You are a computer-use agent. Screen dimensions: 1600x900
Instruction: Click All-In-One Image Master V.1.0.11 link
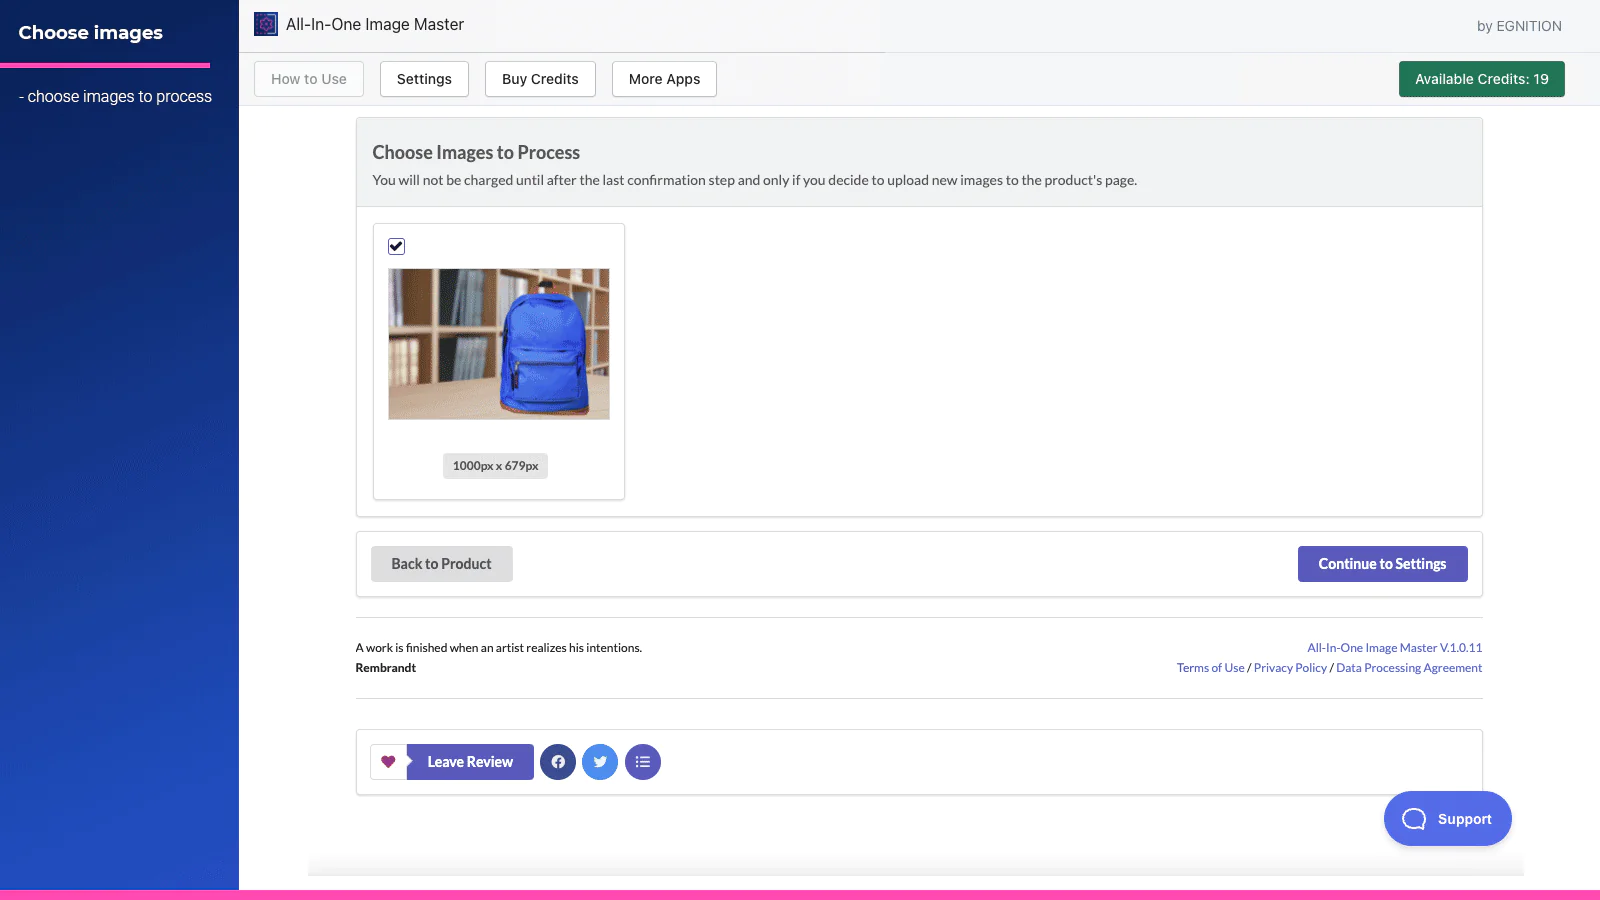tap(1395, 648)
